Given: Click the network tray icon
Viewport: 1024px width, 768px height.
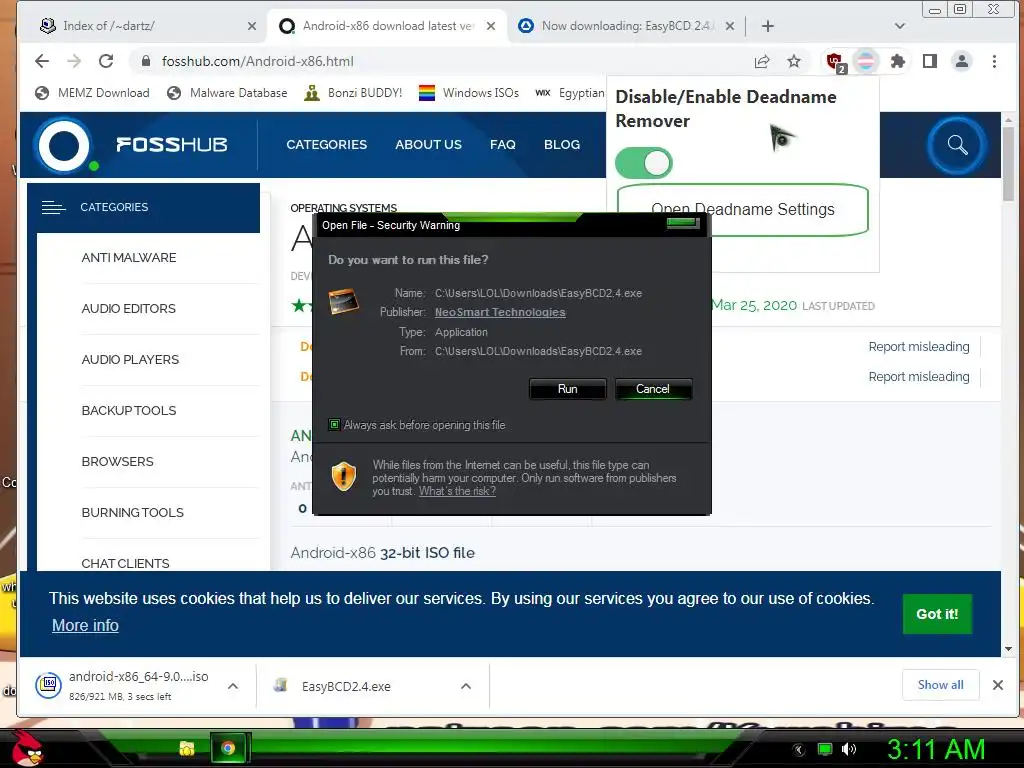Looking at the screenshot, I should click(x=825, y=749).
